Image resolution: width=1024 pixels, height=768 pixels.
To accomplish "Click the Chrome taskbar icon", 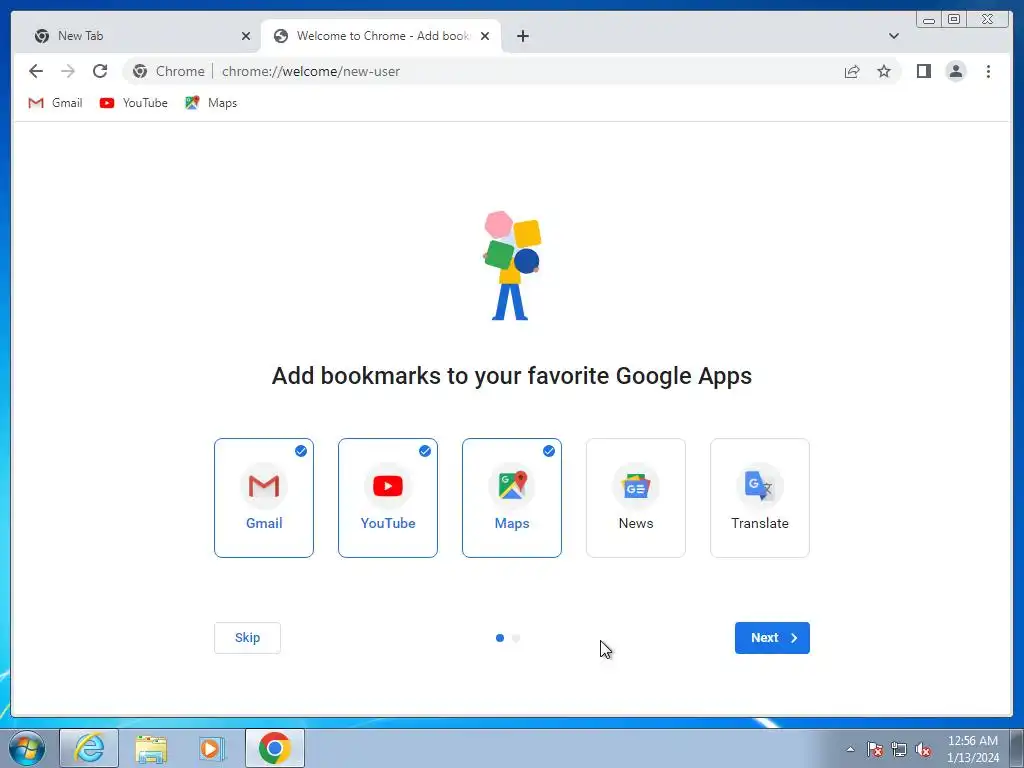I will [275, 748].
